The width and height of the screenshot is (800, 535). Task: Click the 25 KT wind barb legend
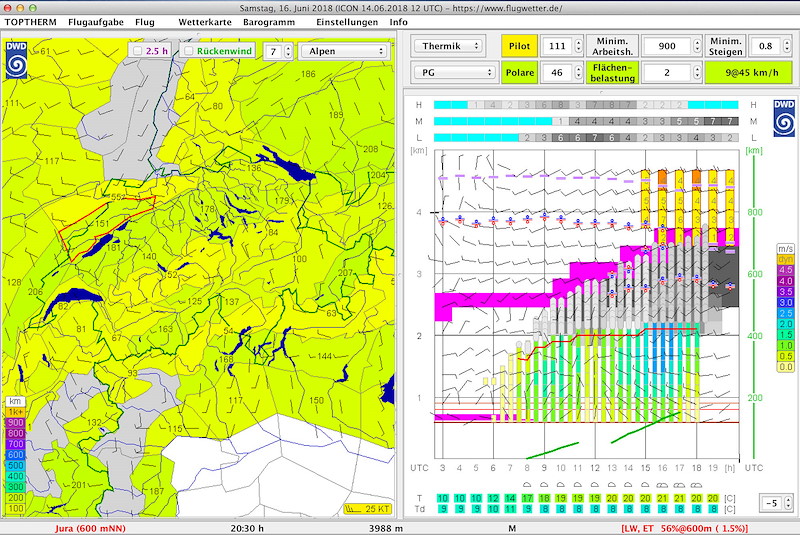coord(368,509)
